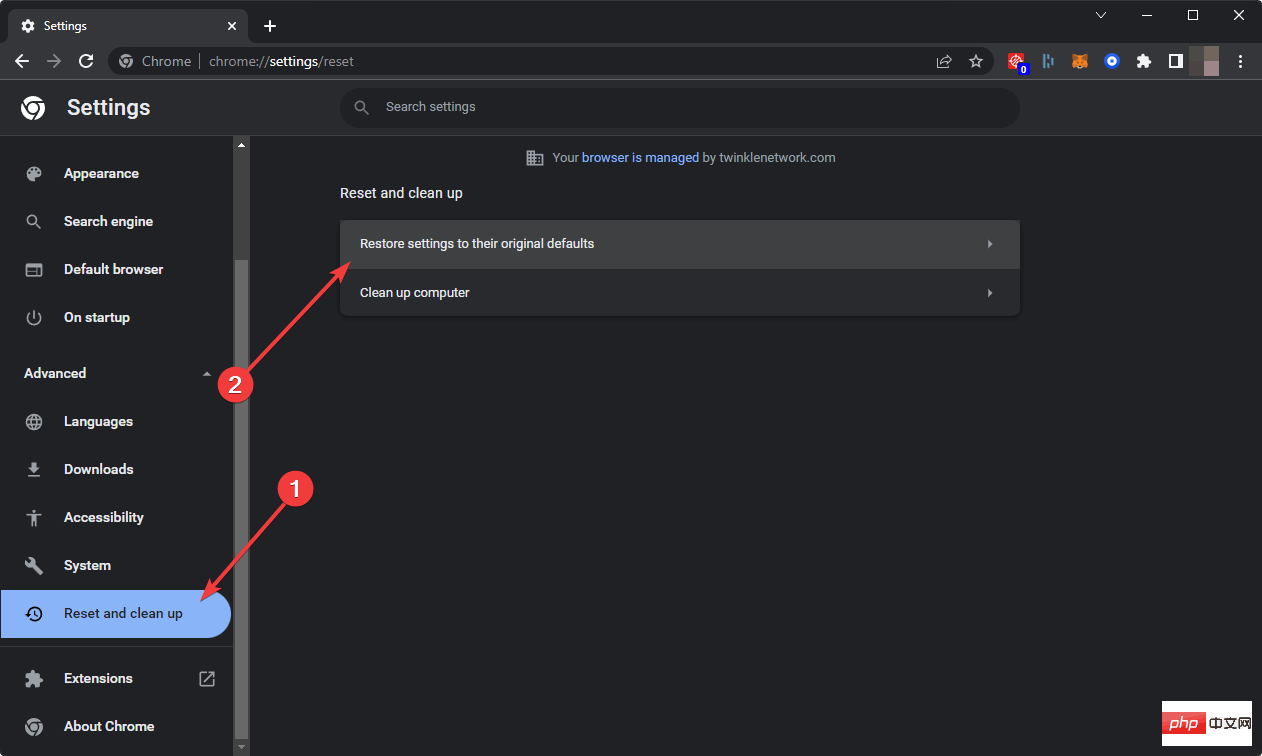The height and width of the screenshot is (756, 1262).
Task: Go to Downloads settings
Action: click(x=98, y=470)
